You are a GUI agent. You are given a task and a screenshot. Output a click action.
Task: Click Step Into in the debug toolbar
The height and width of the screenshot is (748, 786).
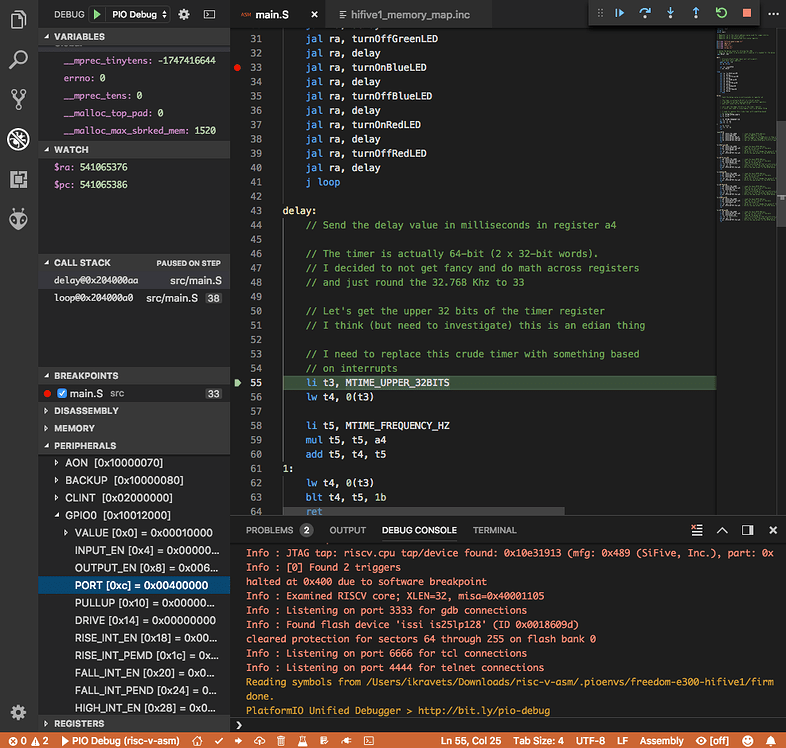click(x=670, y=13)
